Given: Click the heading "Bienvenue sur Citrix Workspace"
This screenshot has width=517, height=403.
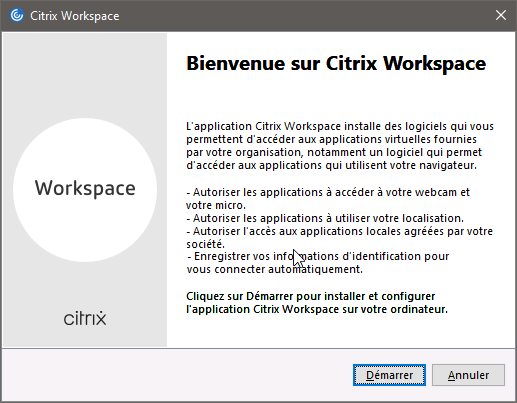Looking at the screenshot, I should 336,63.
